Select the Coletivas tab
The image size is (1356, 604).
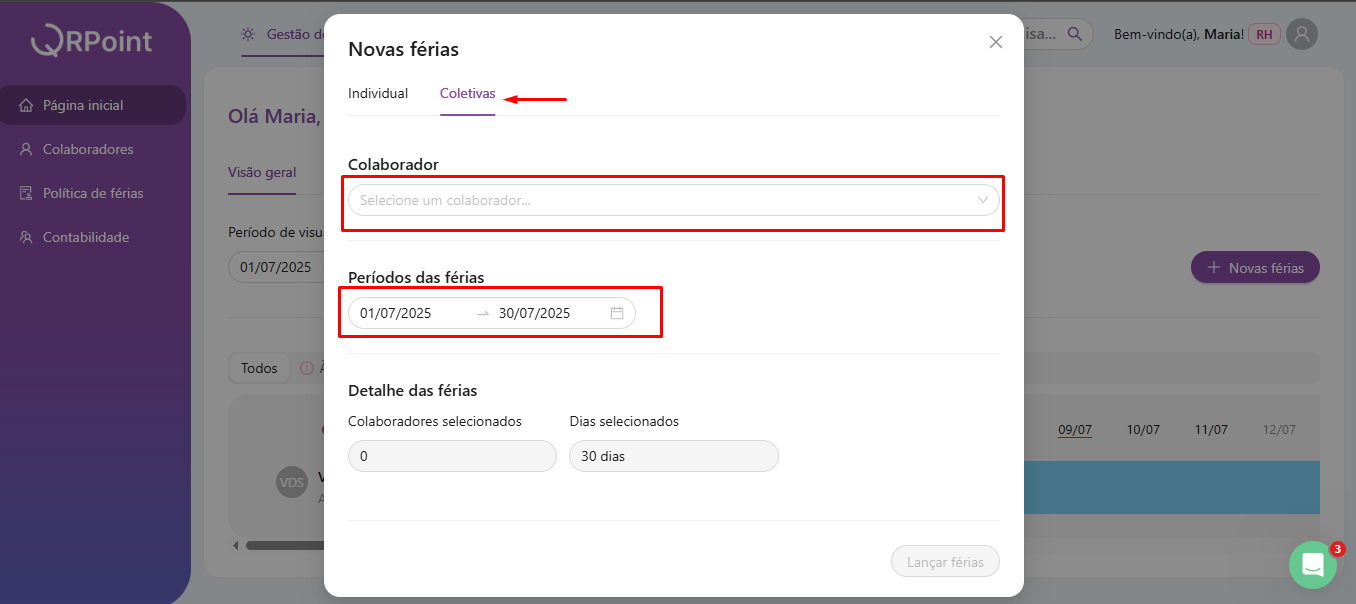click(467, 94)
